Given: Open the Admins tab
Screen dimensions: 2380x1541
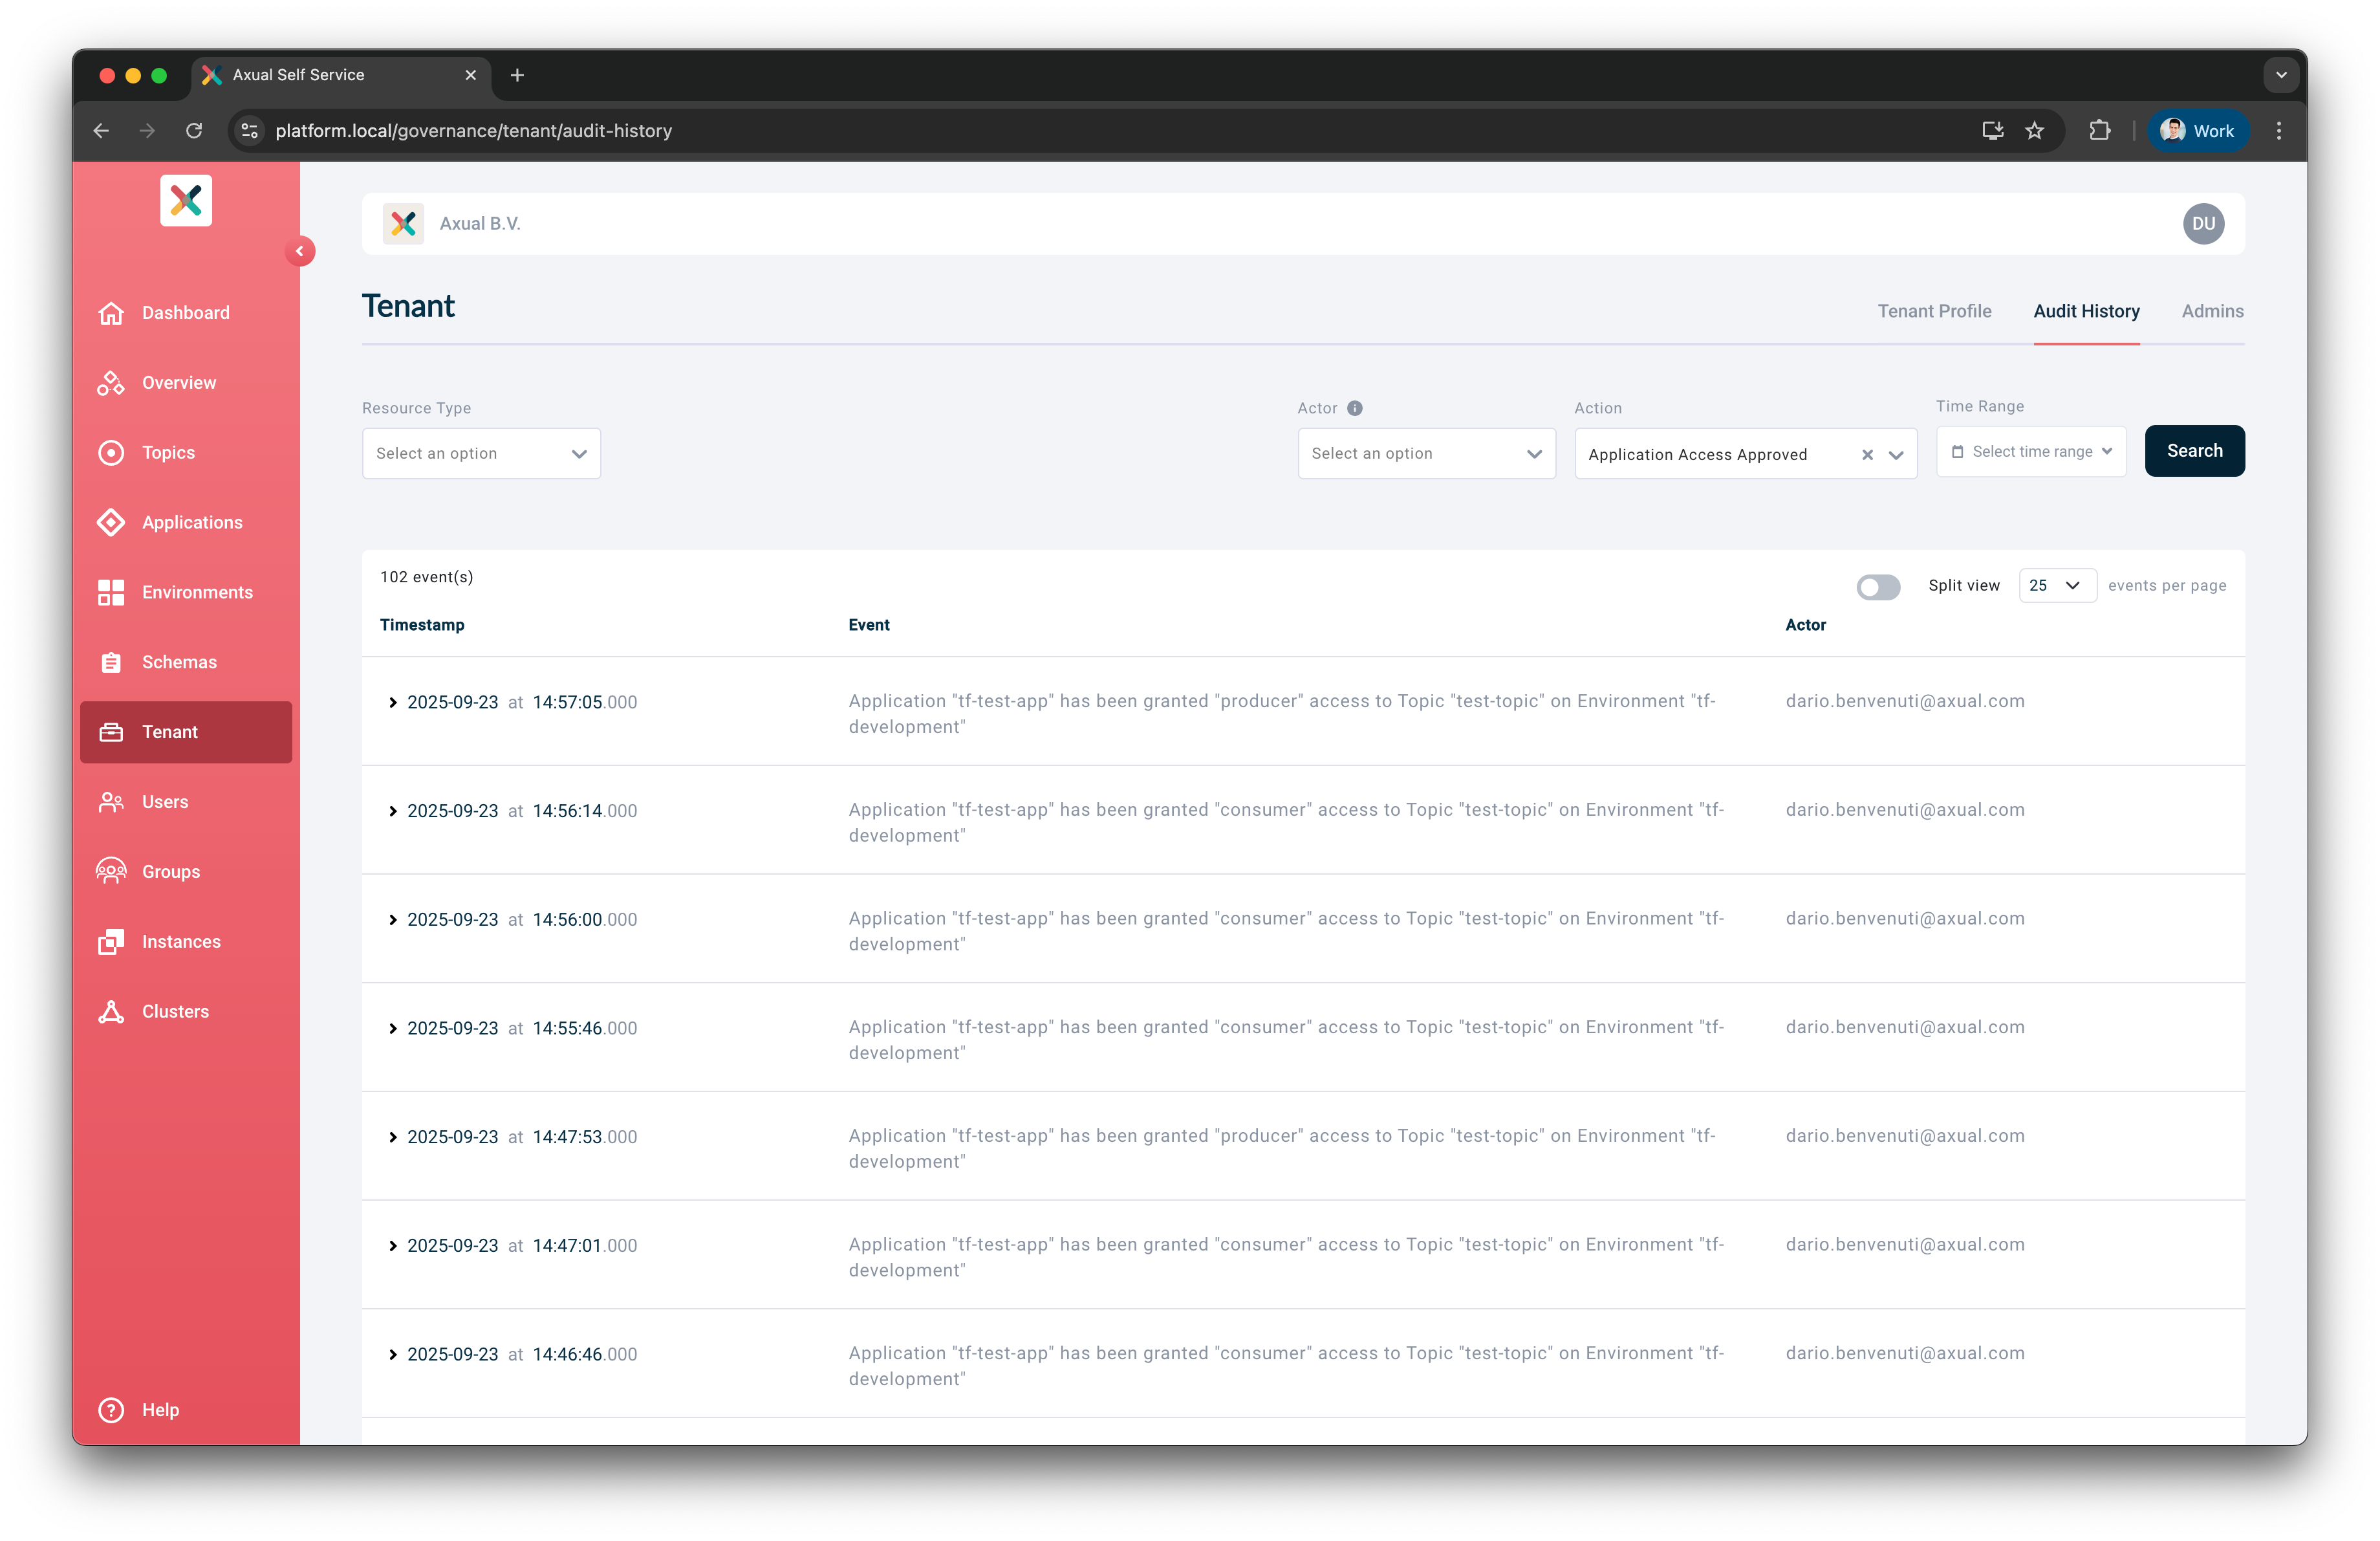Looking at the screenshot, I should pos(2212,311).
